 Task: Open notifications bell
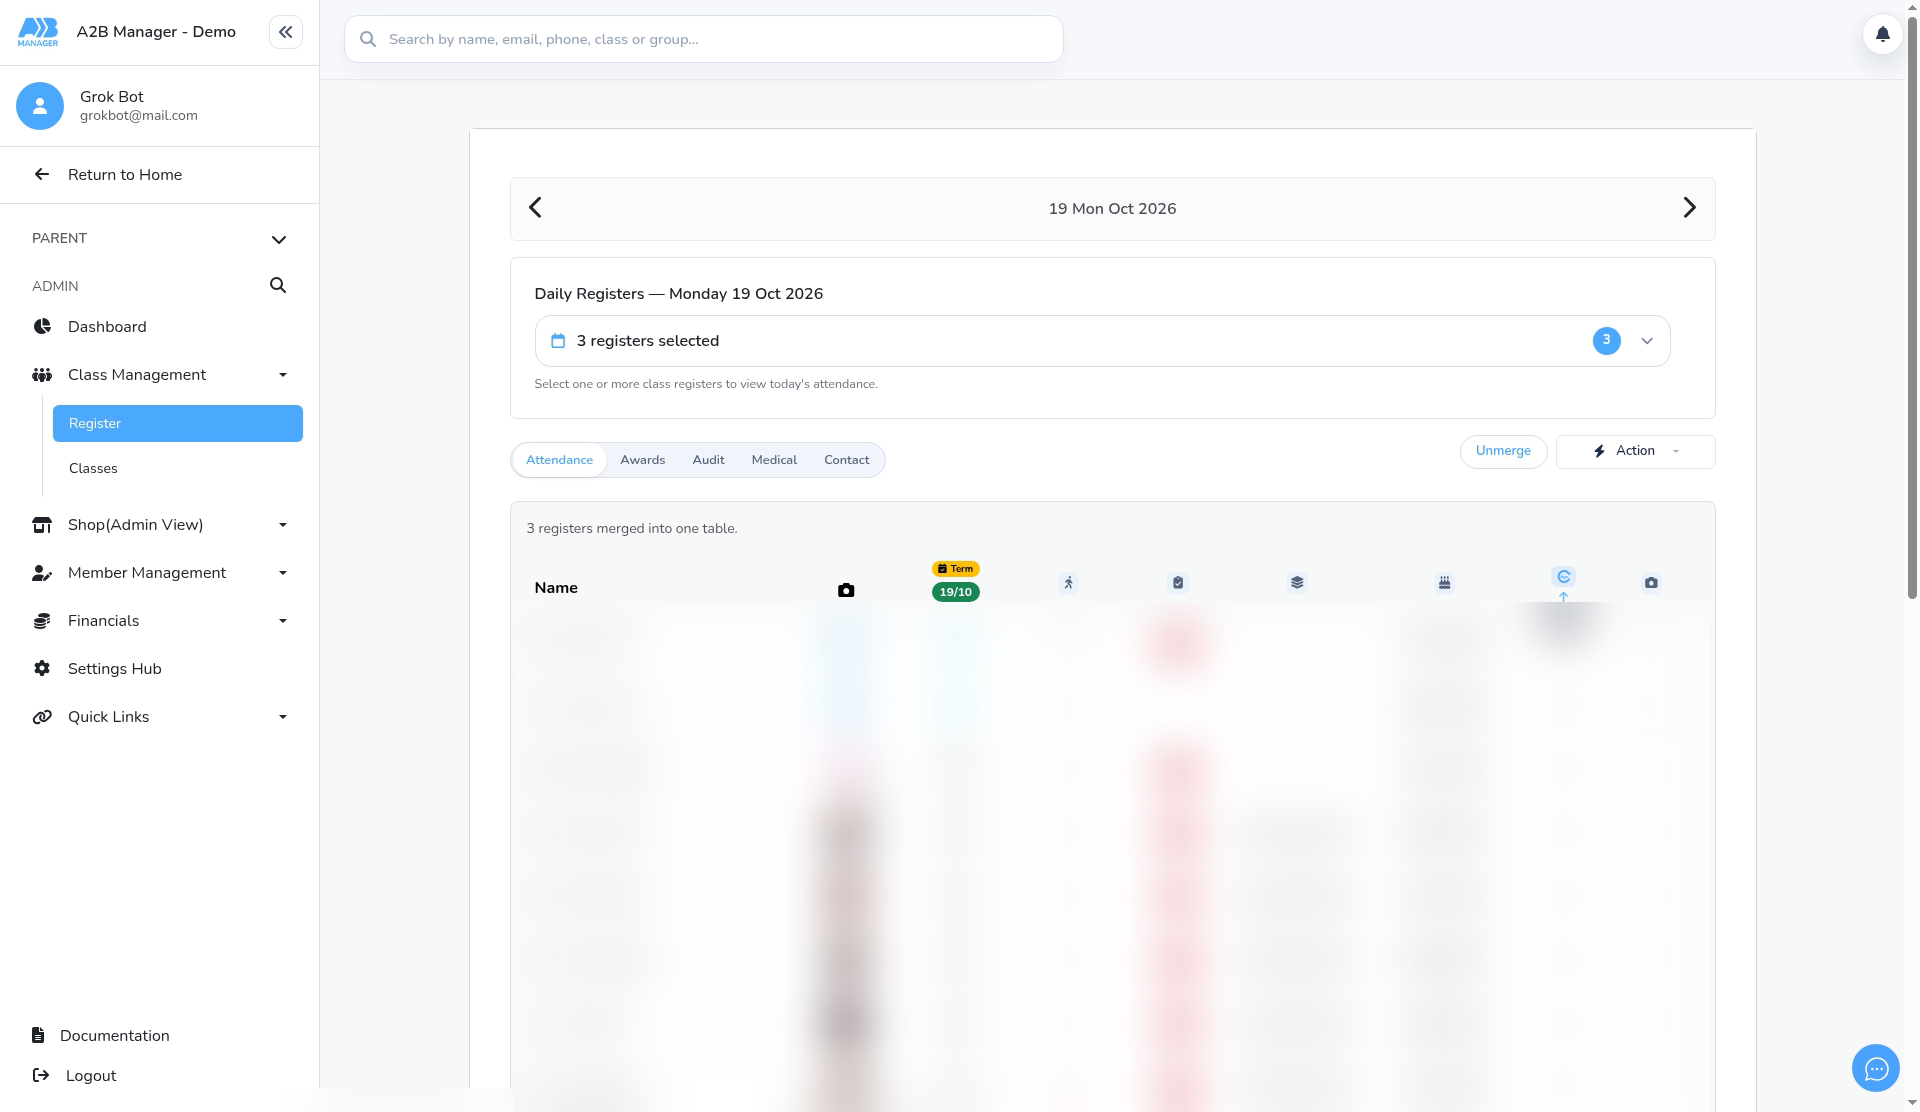[1882, 34]
